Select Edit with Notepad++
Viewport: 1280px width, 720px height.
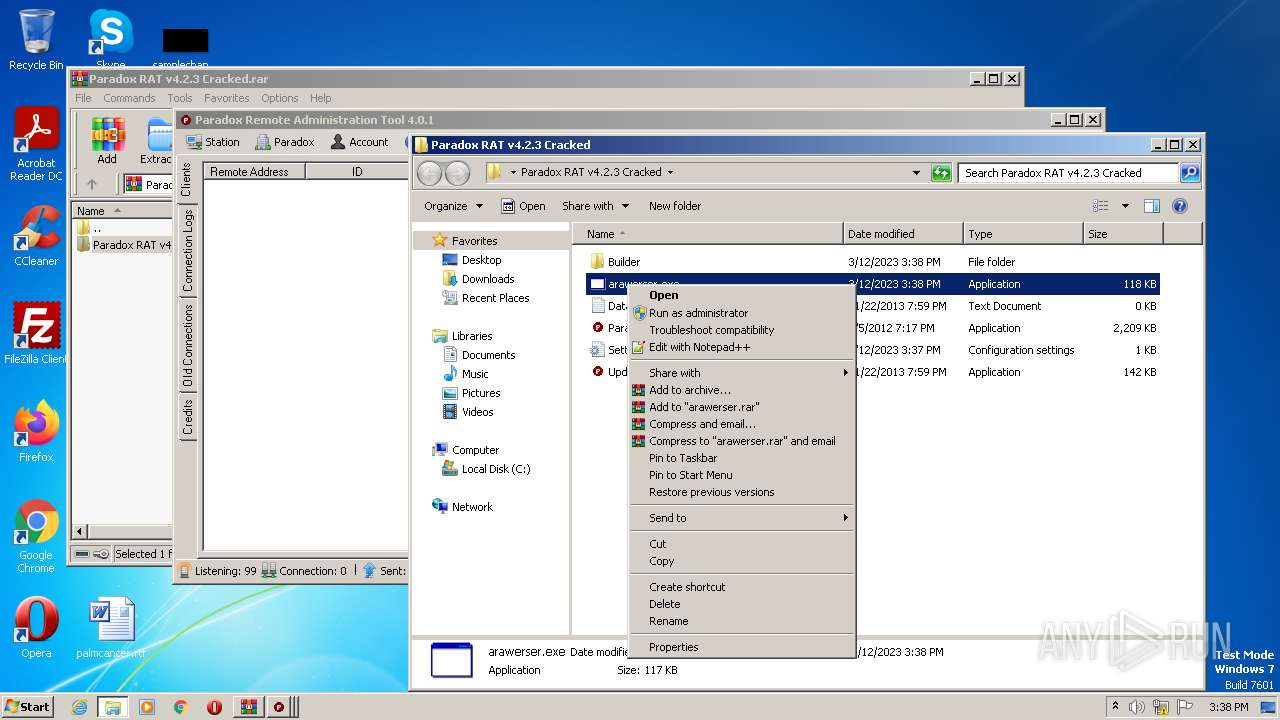(741, 347)
